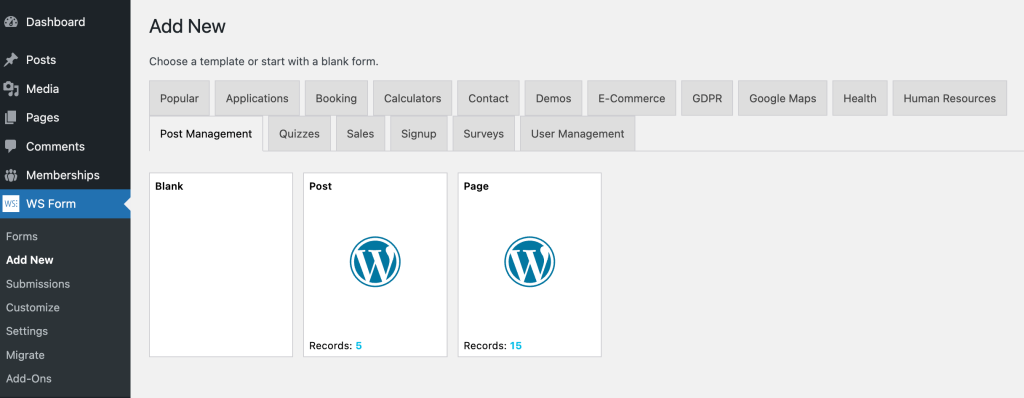Click the WS Form logo icon
The width and height of the screenshot is (1024, 398).
[x=11, y=203]
